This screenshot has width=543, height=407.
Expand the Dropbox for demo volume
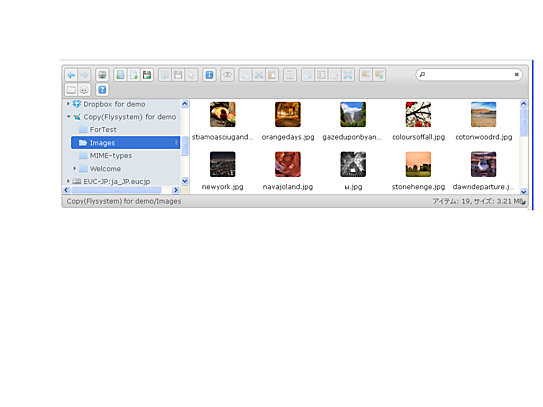coord(68,104)
